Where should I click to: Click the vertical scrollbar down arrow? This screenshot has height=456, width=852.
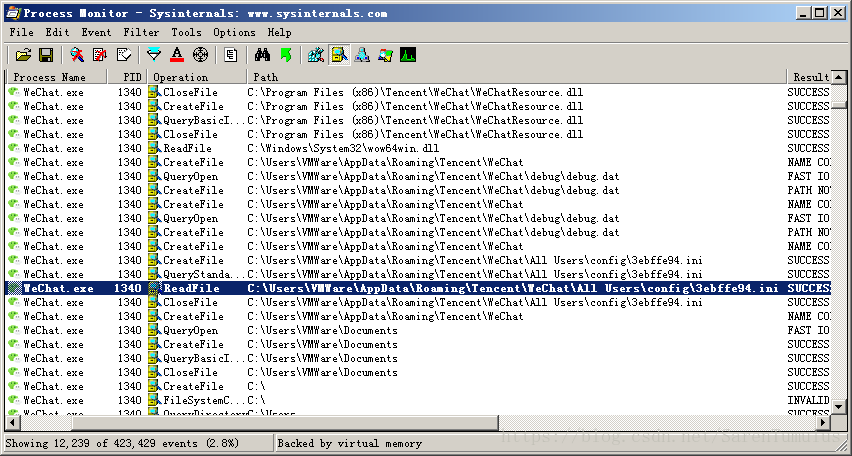(838, 406)
